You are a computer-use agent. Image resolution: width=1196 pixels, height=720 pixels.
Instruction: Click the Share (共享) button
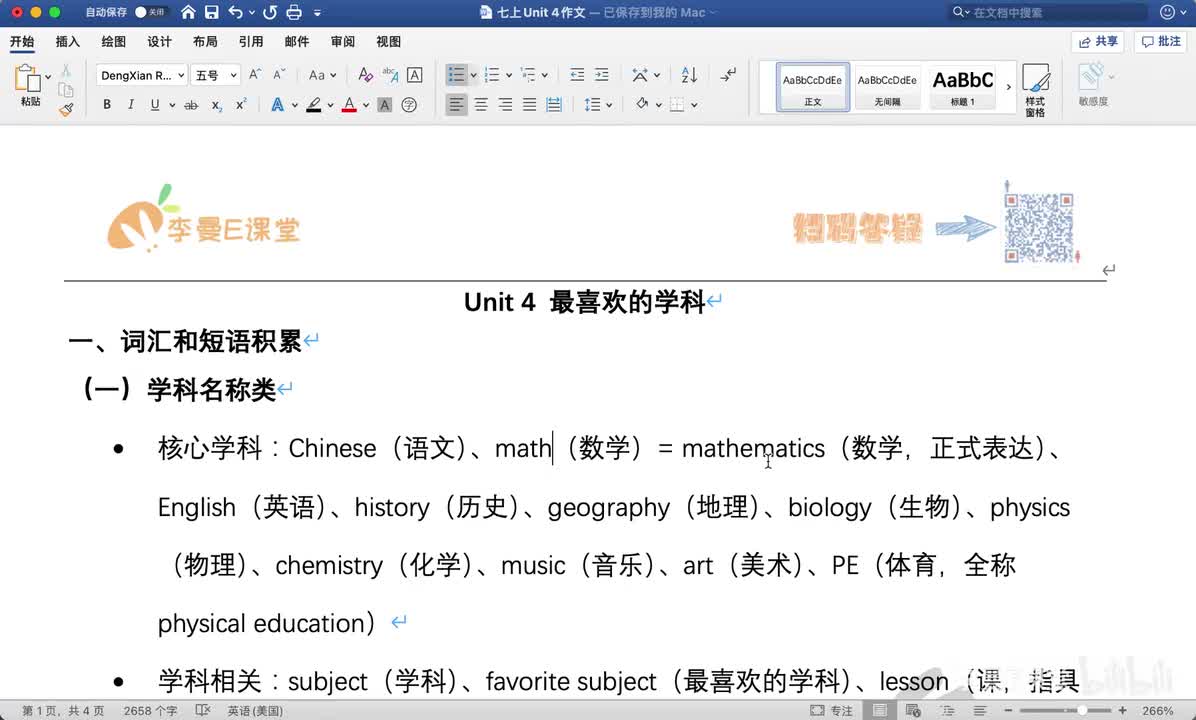[x=1098, y=41]
